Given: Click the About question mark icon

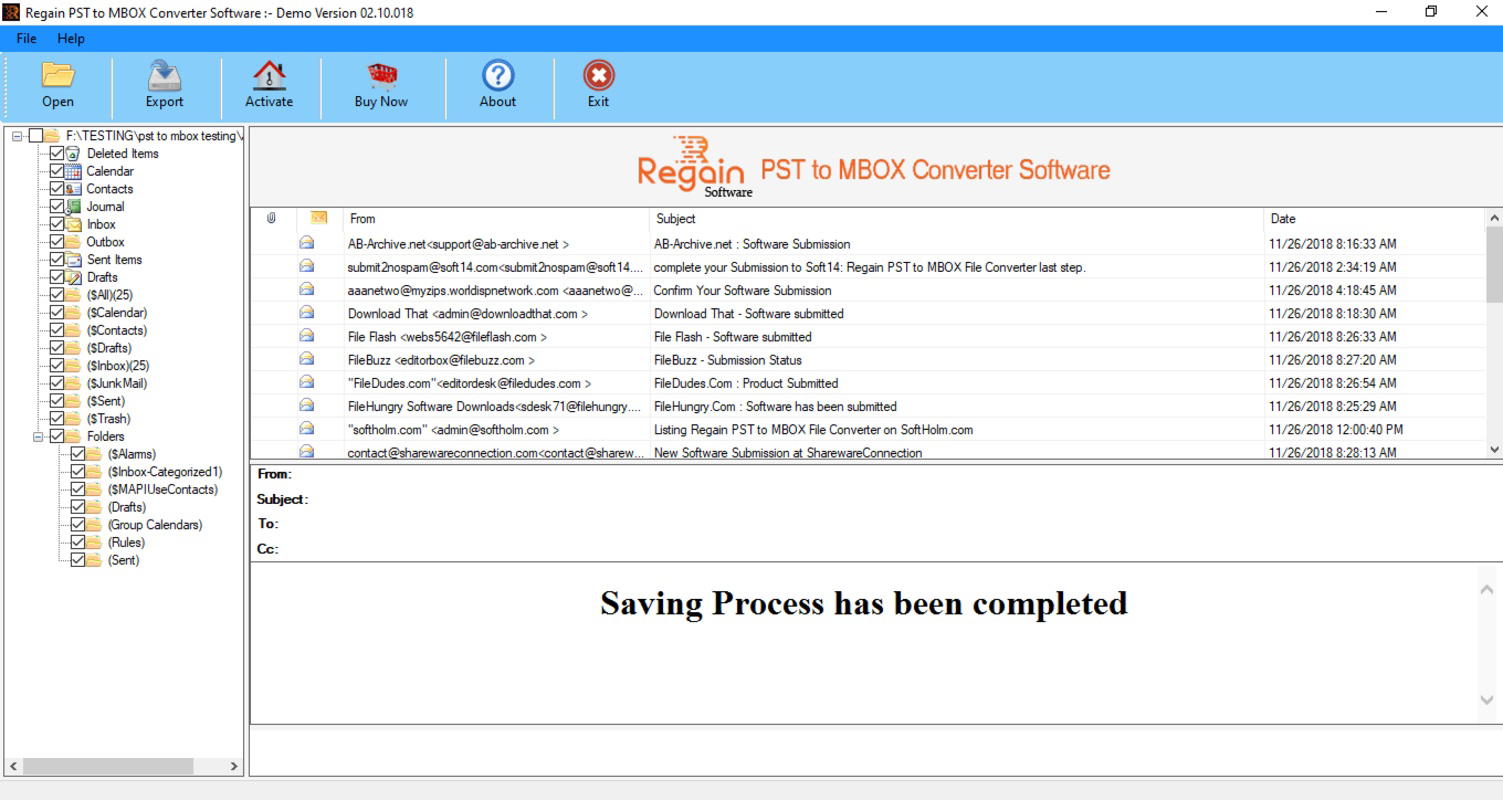Looking at the screenshot, I should click(498, 75).
